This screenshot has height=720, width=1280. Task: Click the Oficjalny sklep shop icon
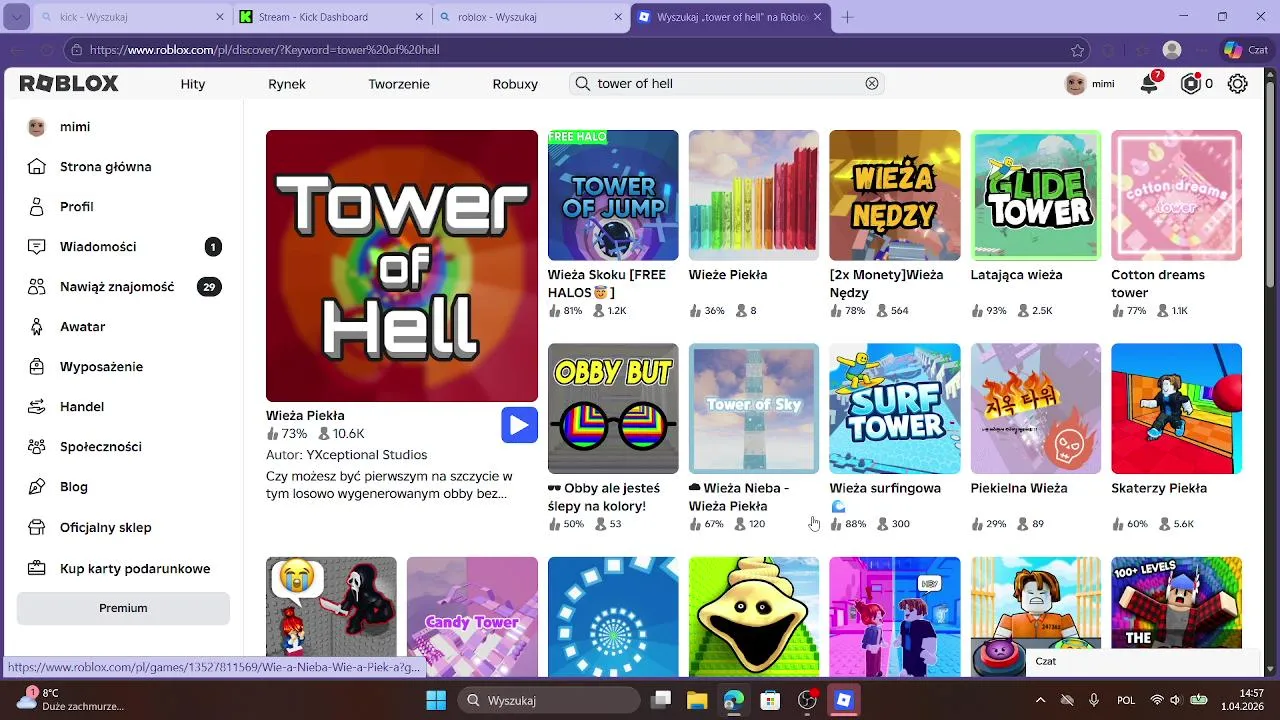tap(37, 528)
